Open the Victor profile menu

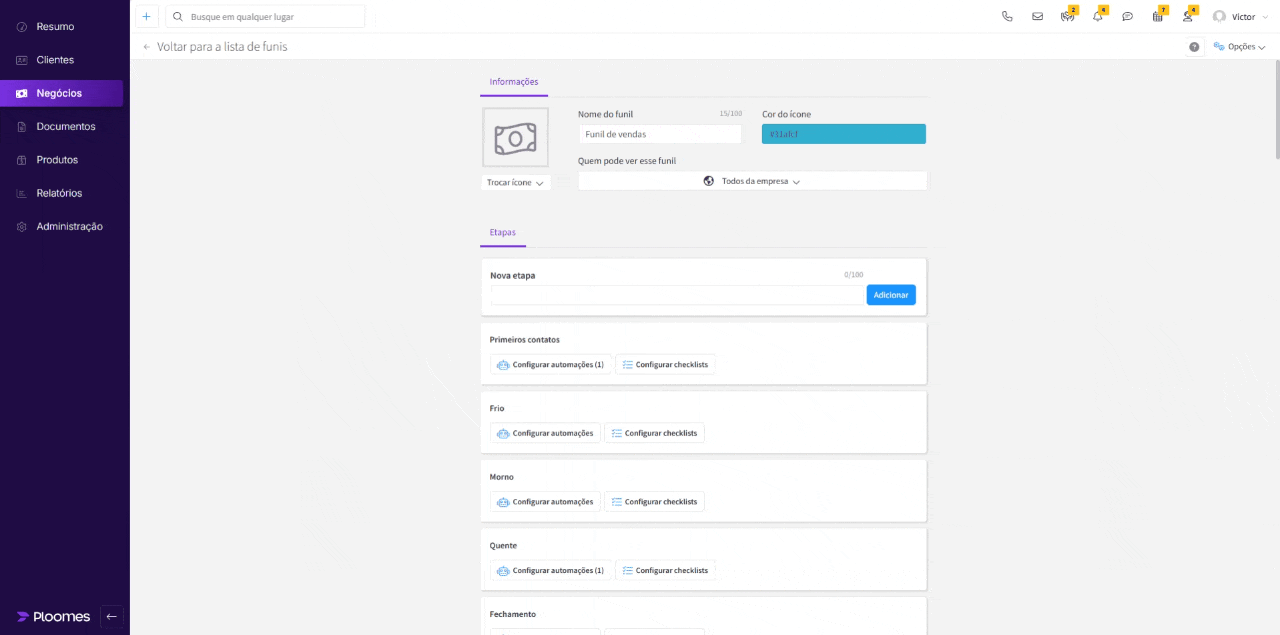click(1241, 16)
